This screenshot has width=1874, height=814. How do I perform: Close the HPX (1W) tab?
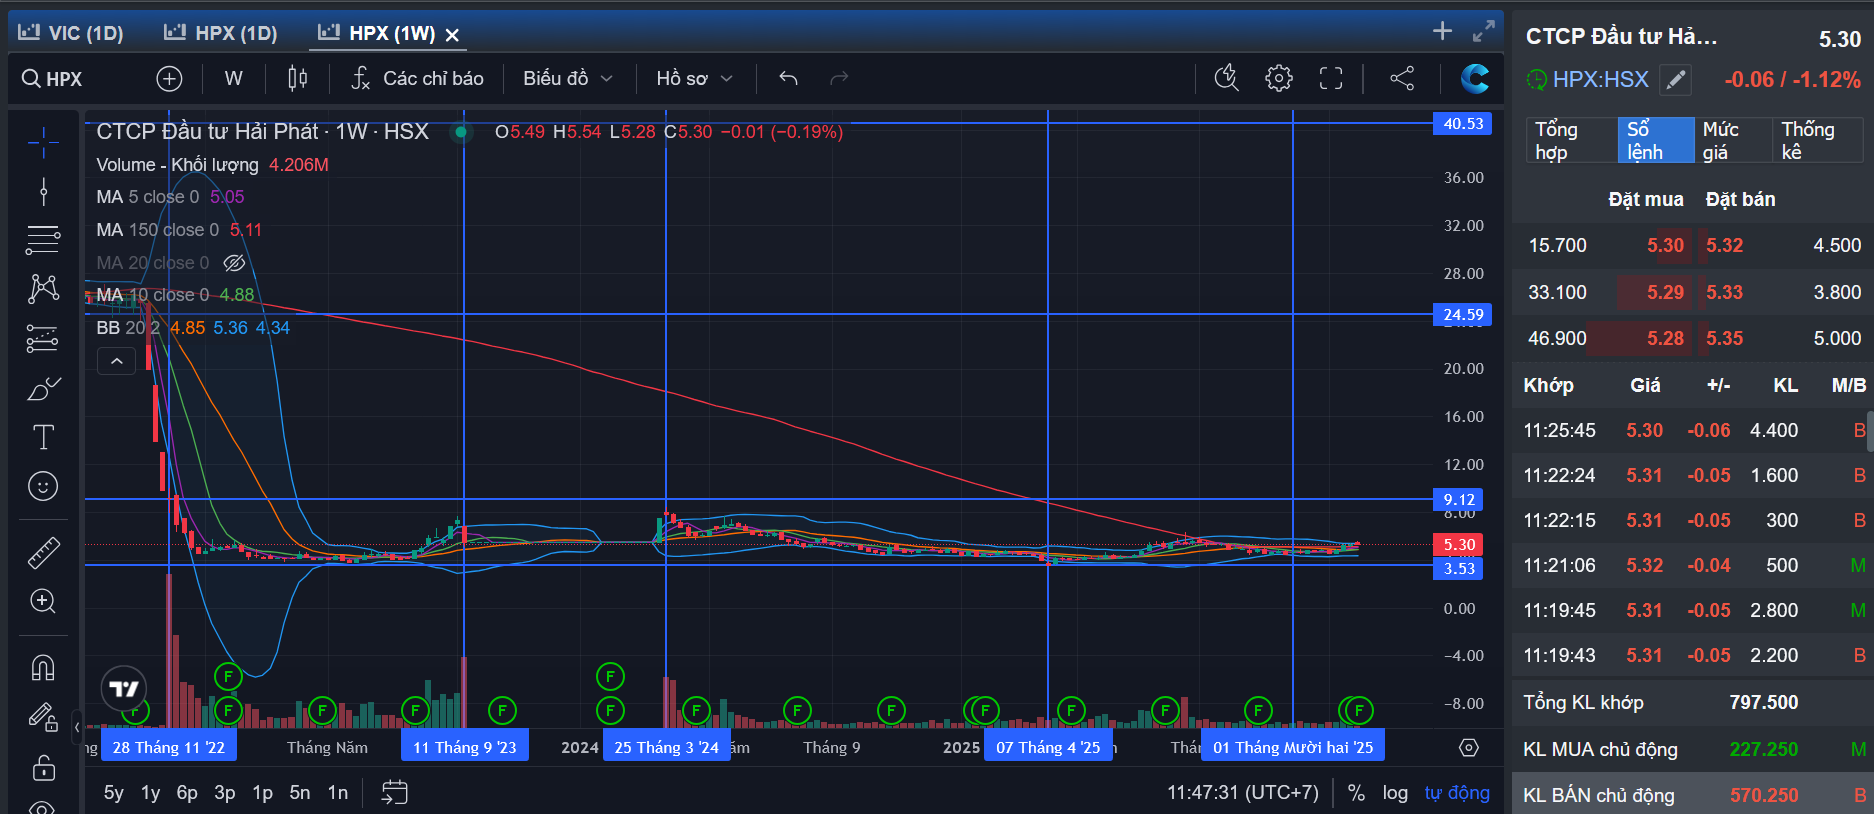452,35
